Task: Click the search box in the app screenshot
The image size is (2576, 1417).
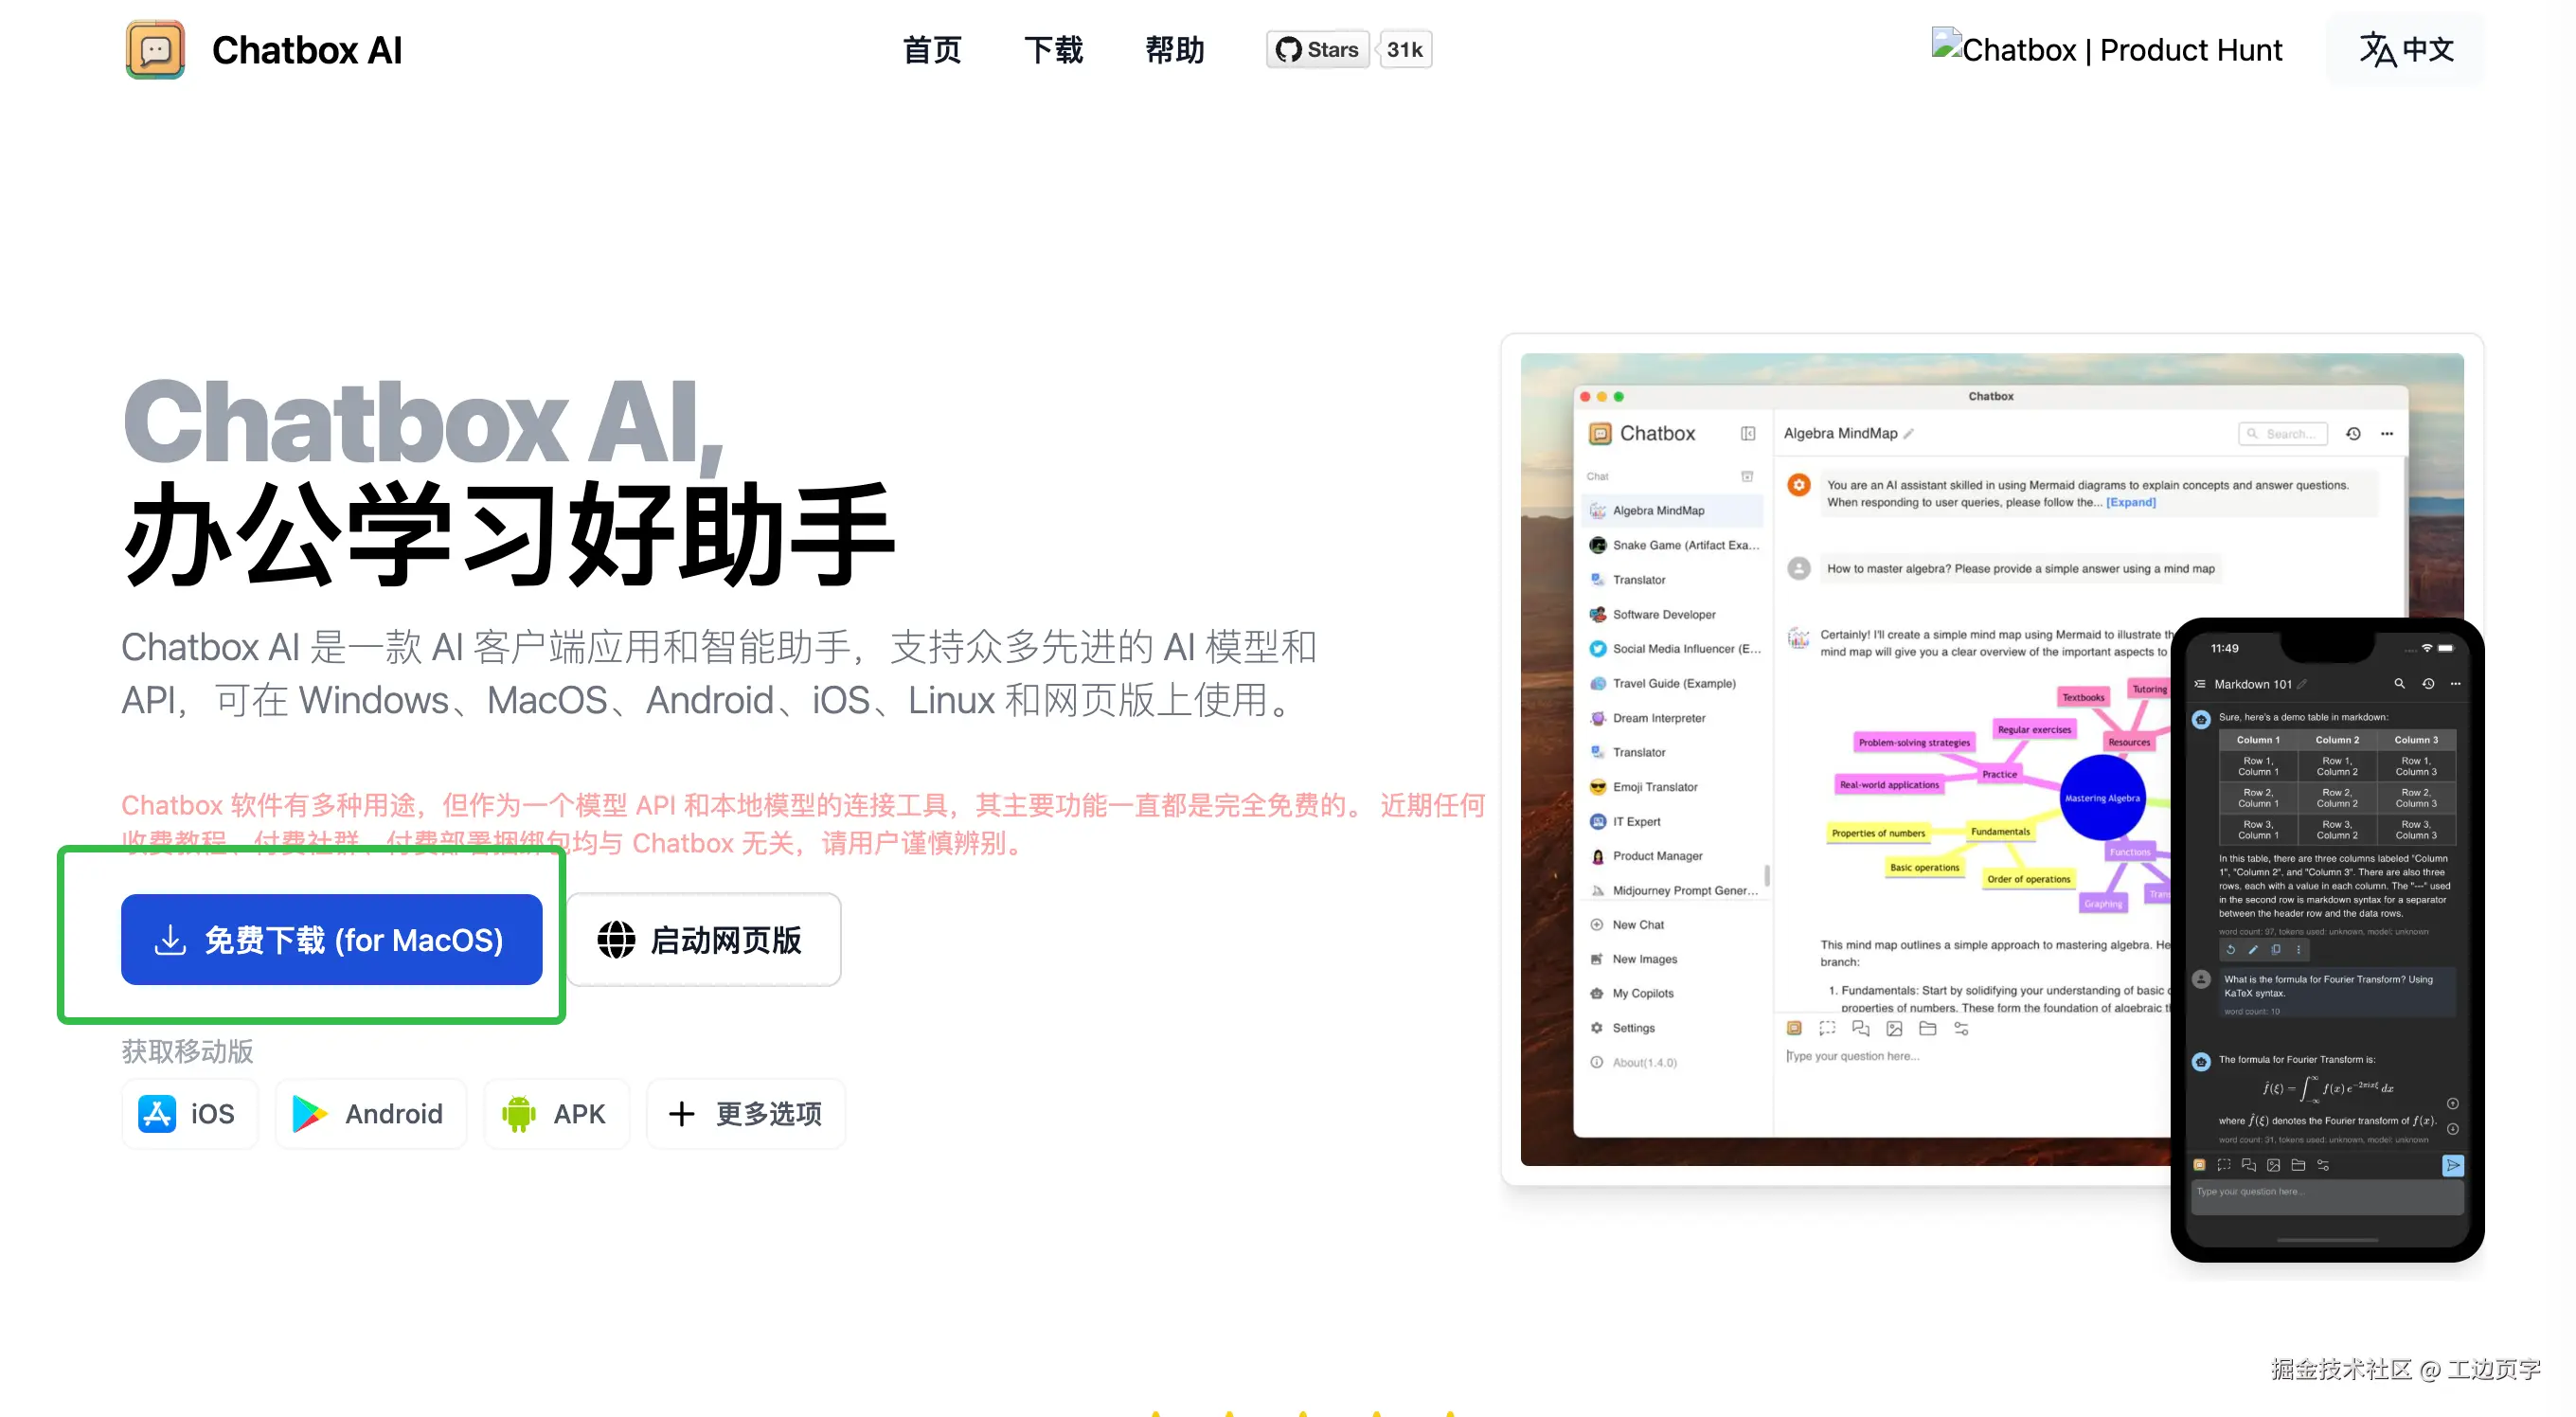Action: coord(2282,433)
